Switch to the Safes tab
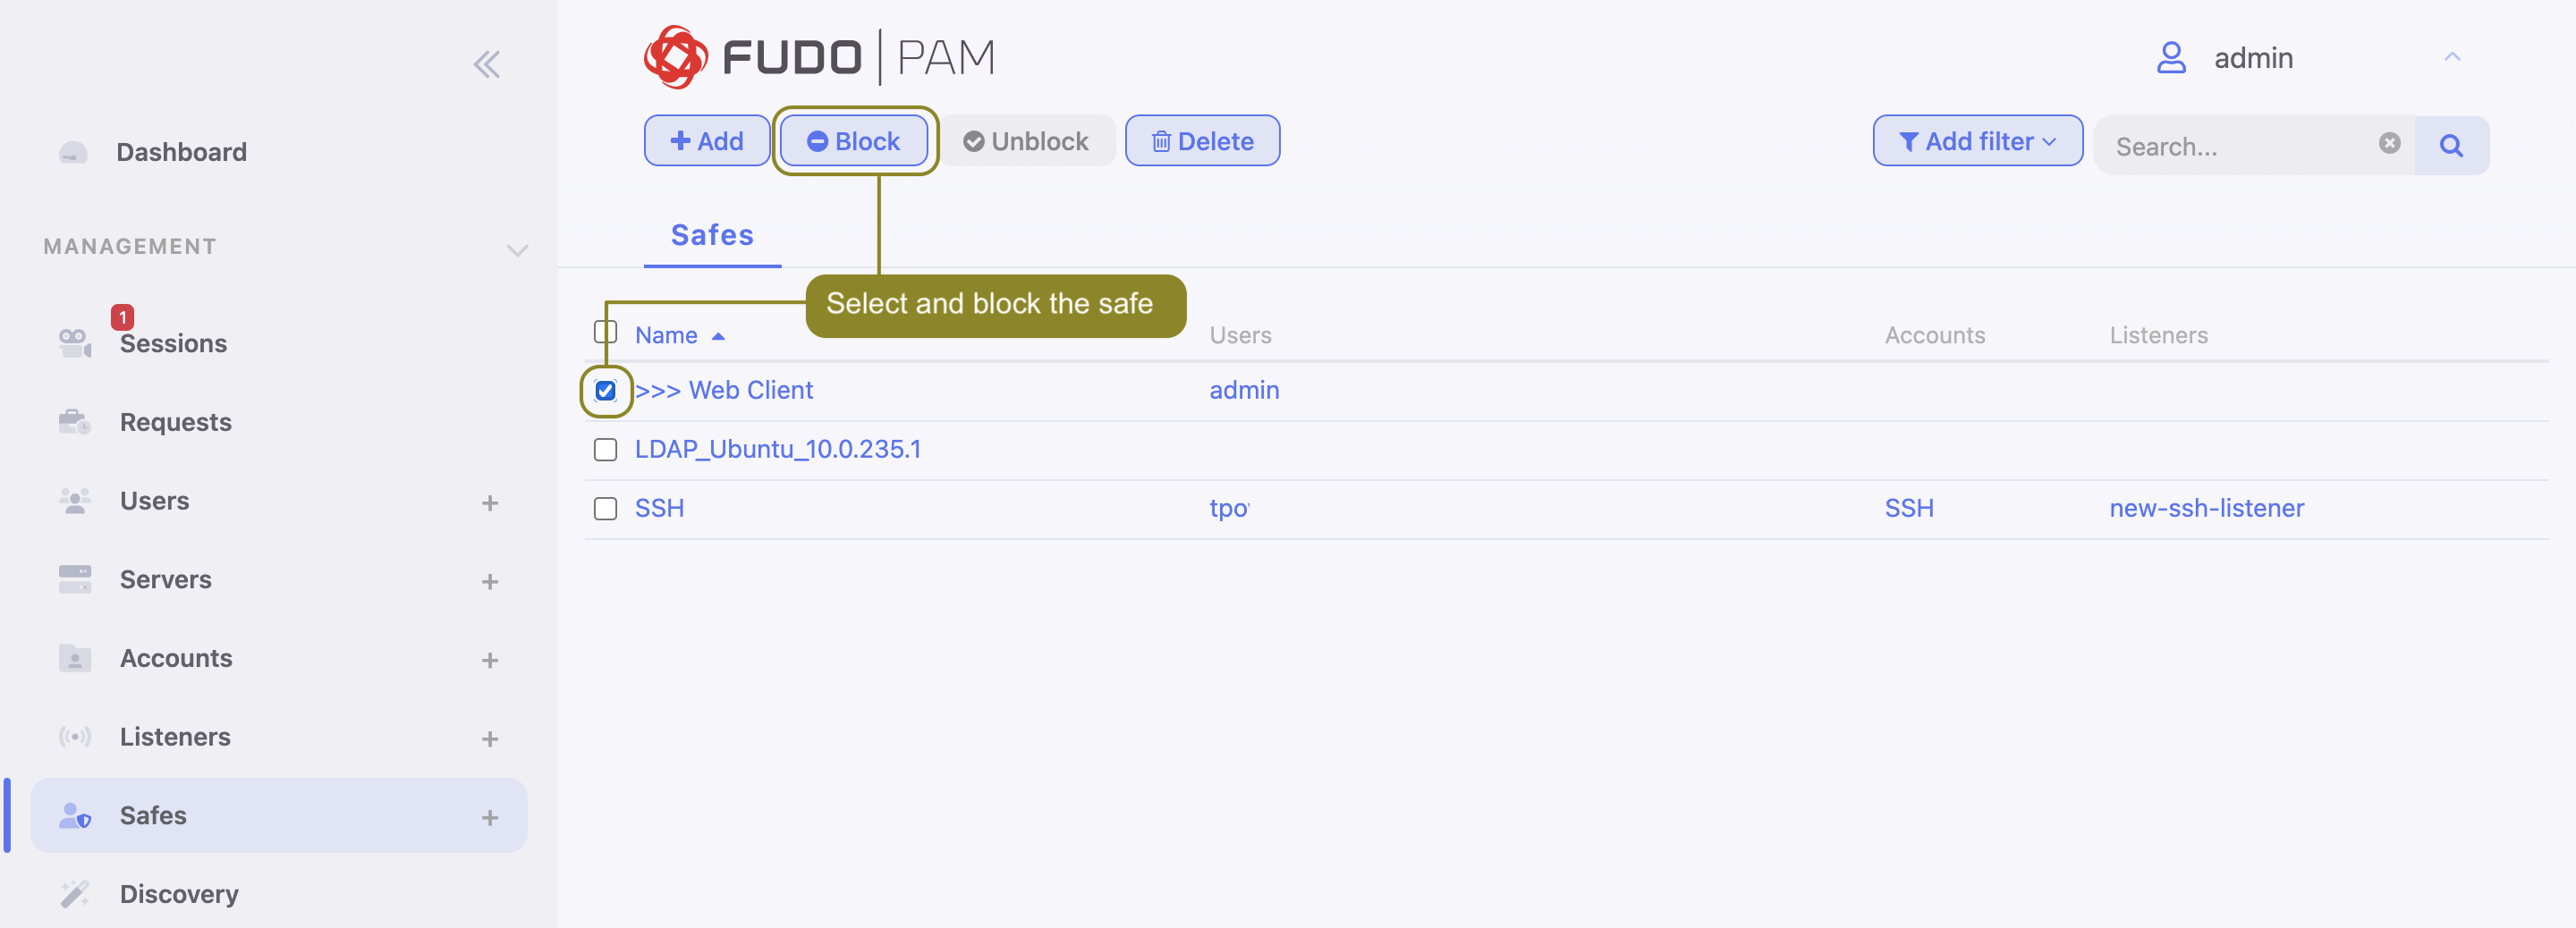This screenshot has height=928, width=2576. (711, 235)
